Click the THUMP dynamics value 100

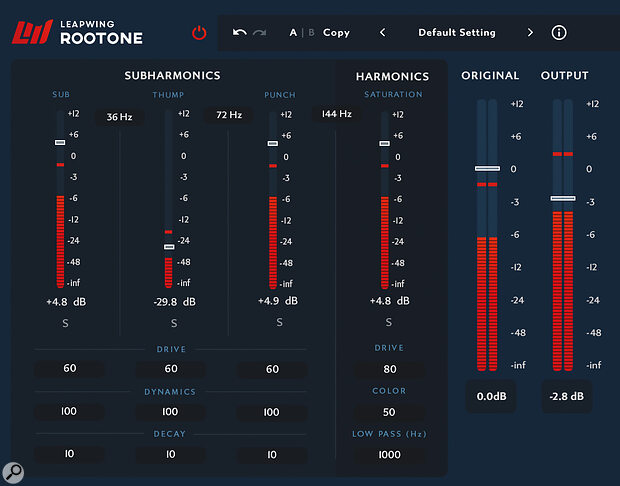click(170, 412)
